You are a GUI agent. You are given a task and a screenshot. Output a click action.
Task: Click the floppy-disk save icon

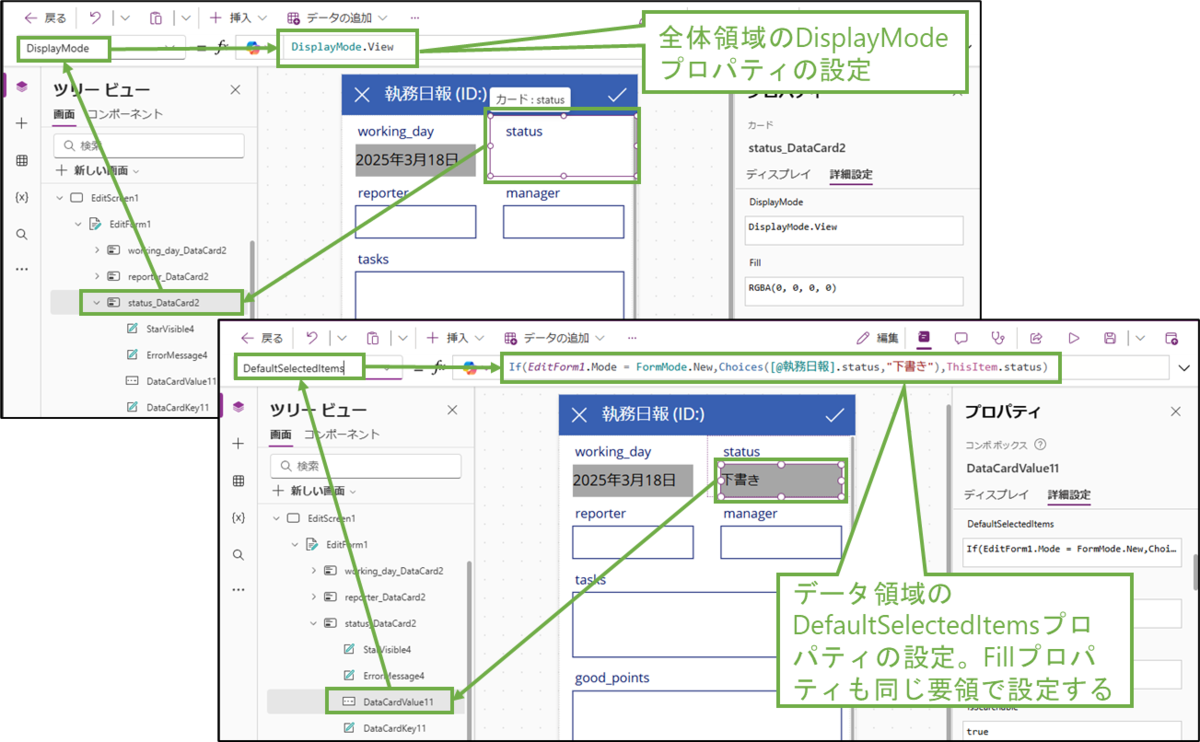1109,338
